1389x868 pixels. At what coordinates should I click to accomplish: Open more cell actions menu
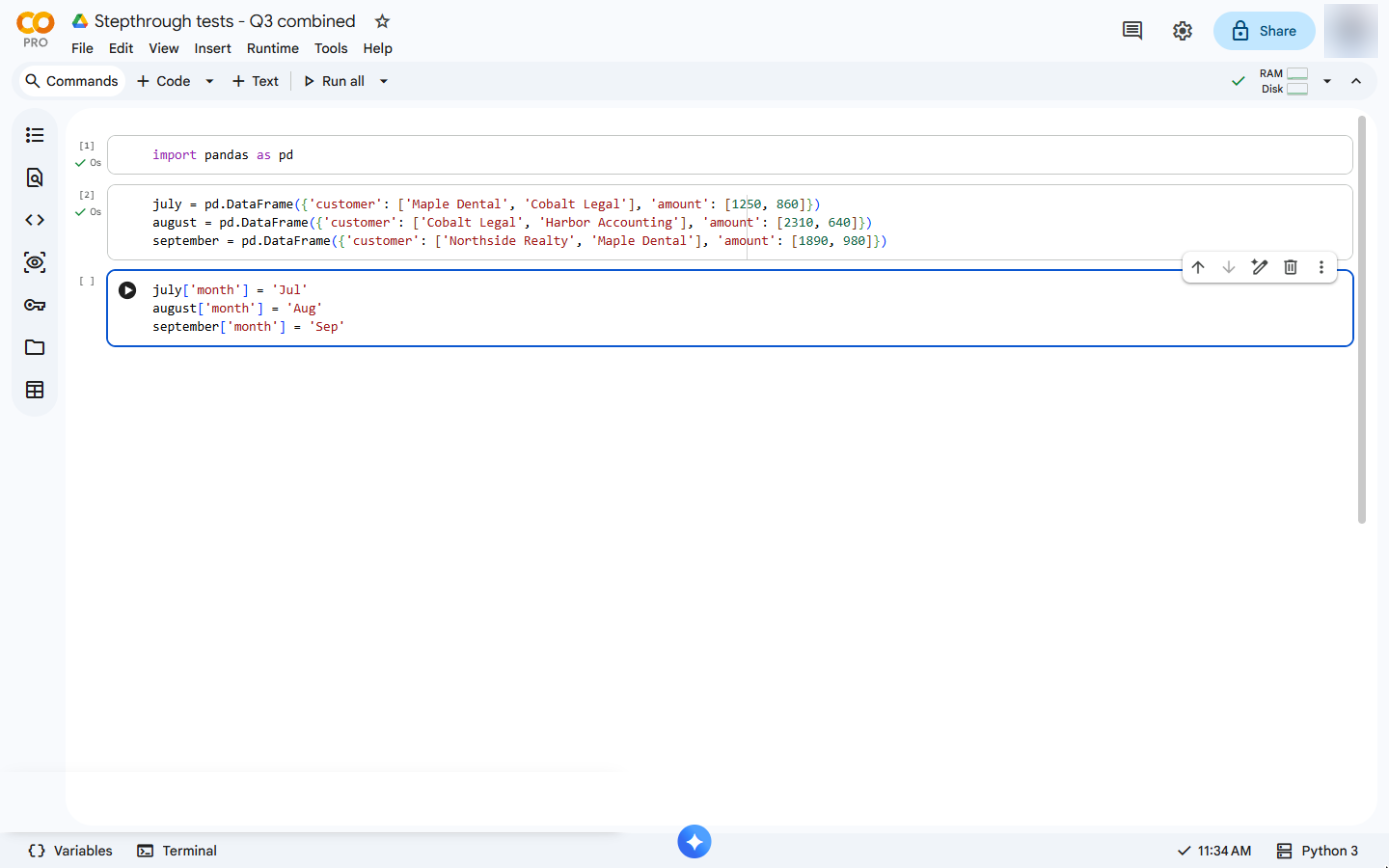(x=1321, y=267)
